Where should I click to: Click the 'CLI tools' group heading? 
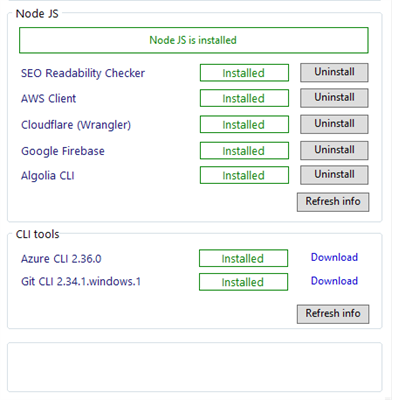[x=37, y=234]
